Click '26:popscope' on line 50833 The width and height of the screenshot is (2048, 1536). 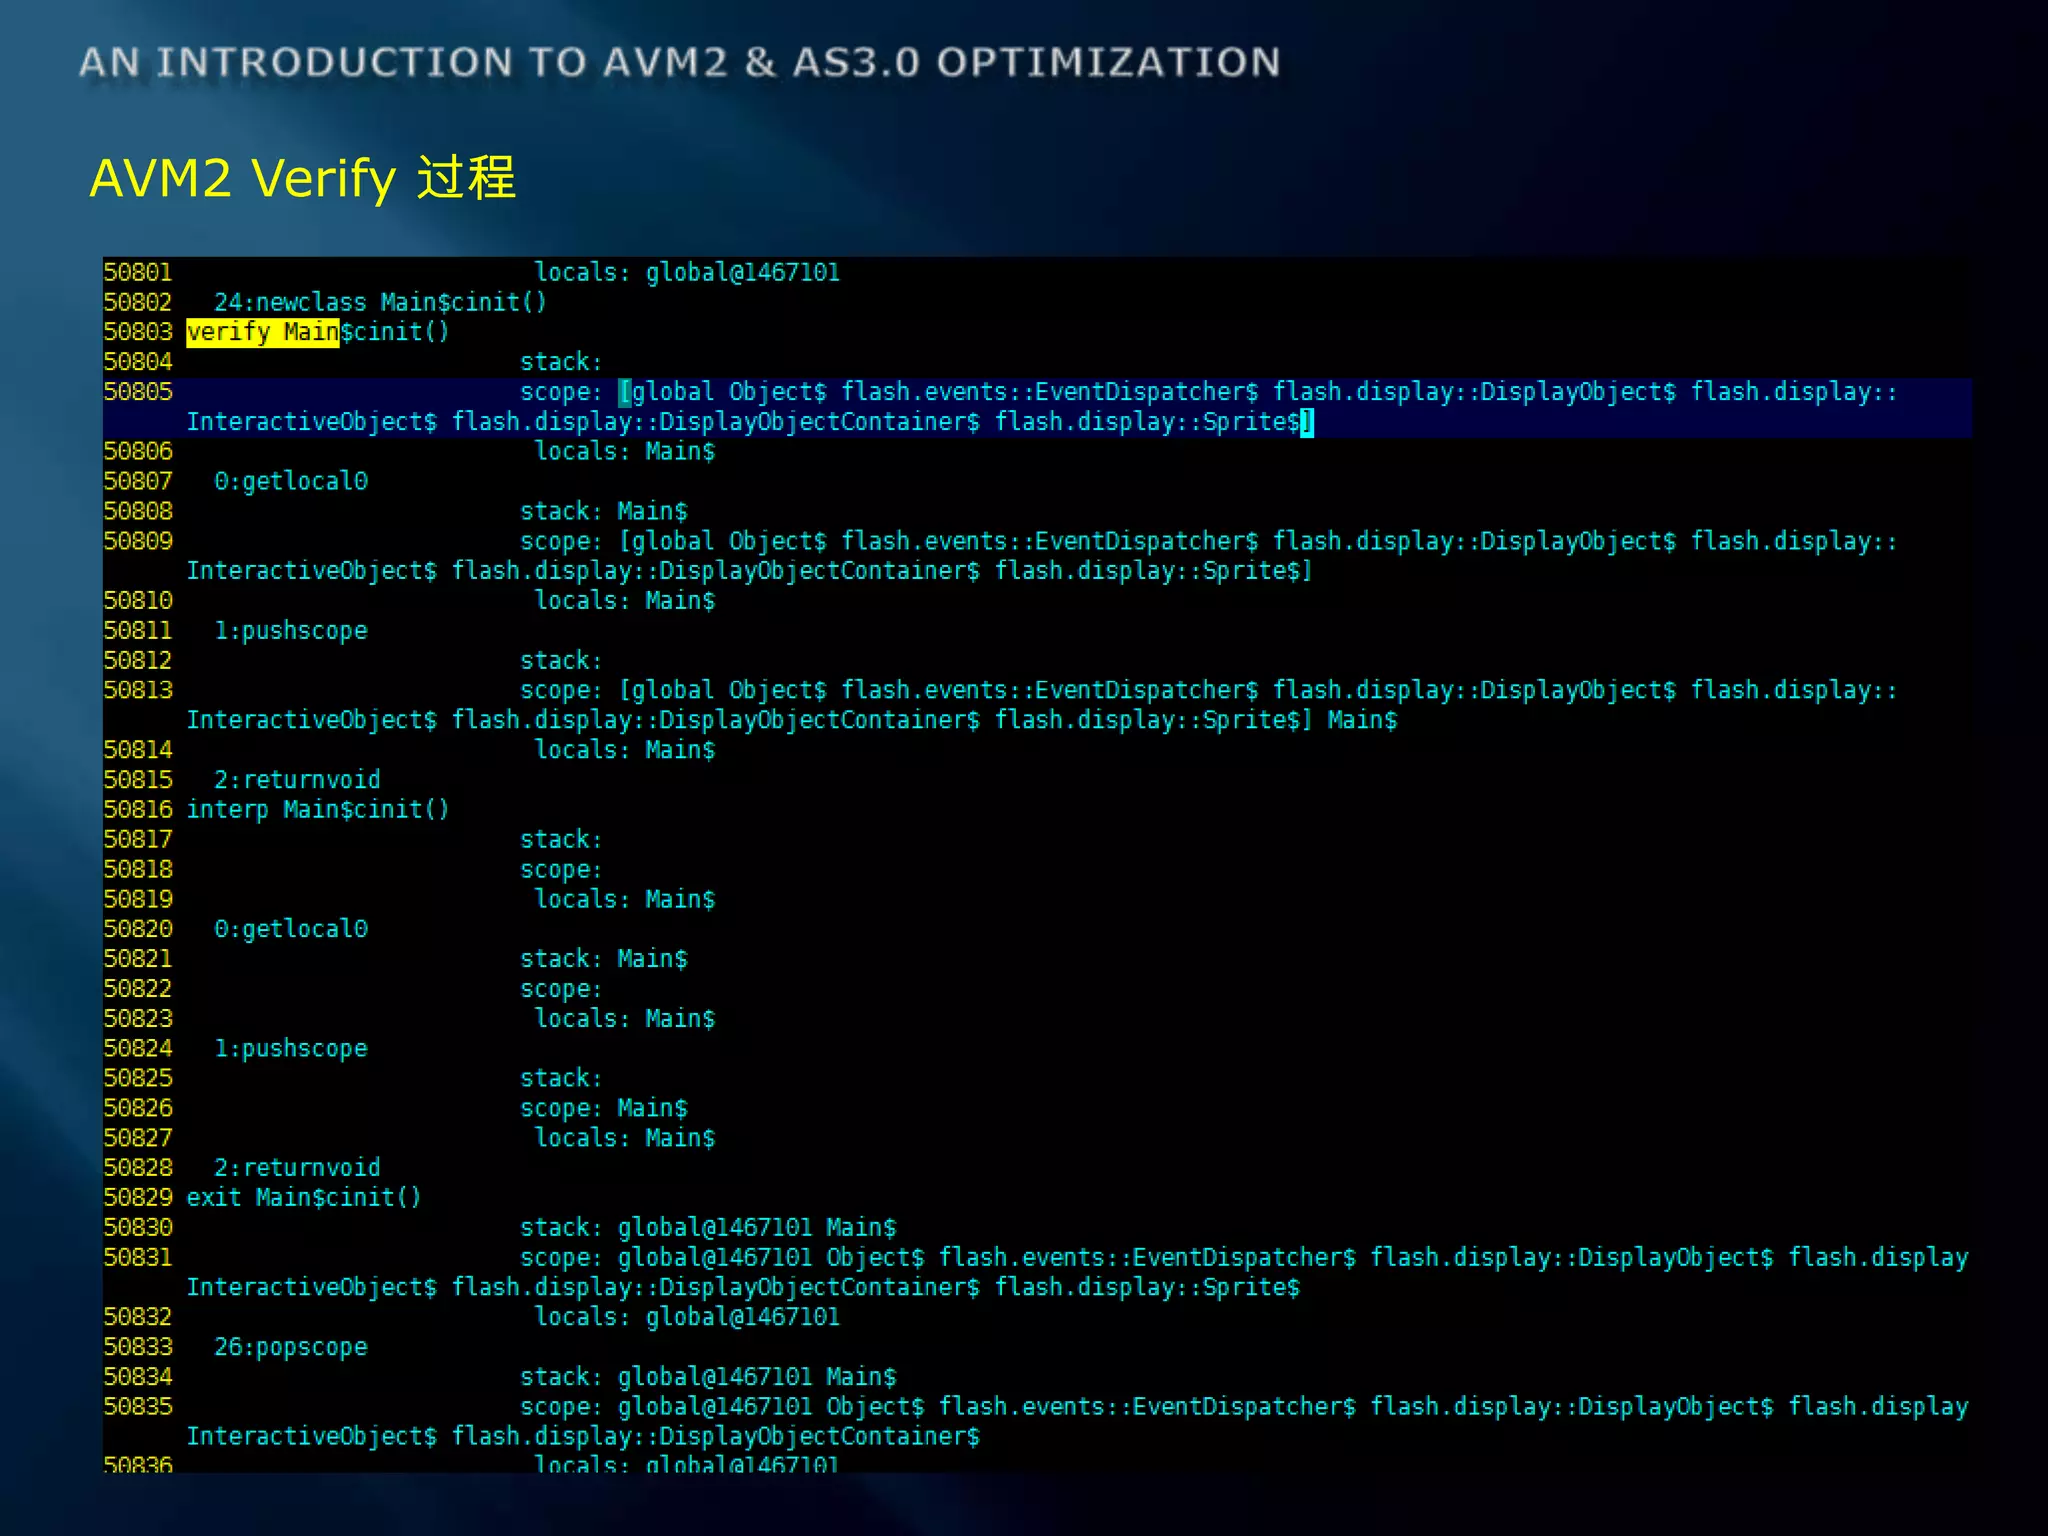(291, 1348)
